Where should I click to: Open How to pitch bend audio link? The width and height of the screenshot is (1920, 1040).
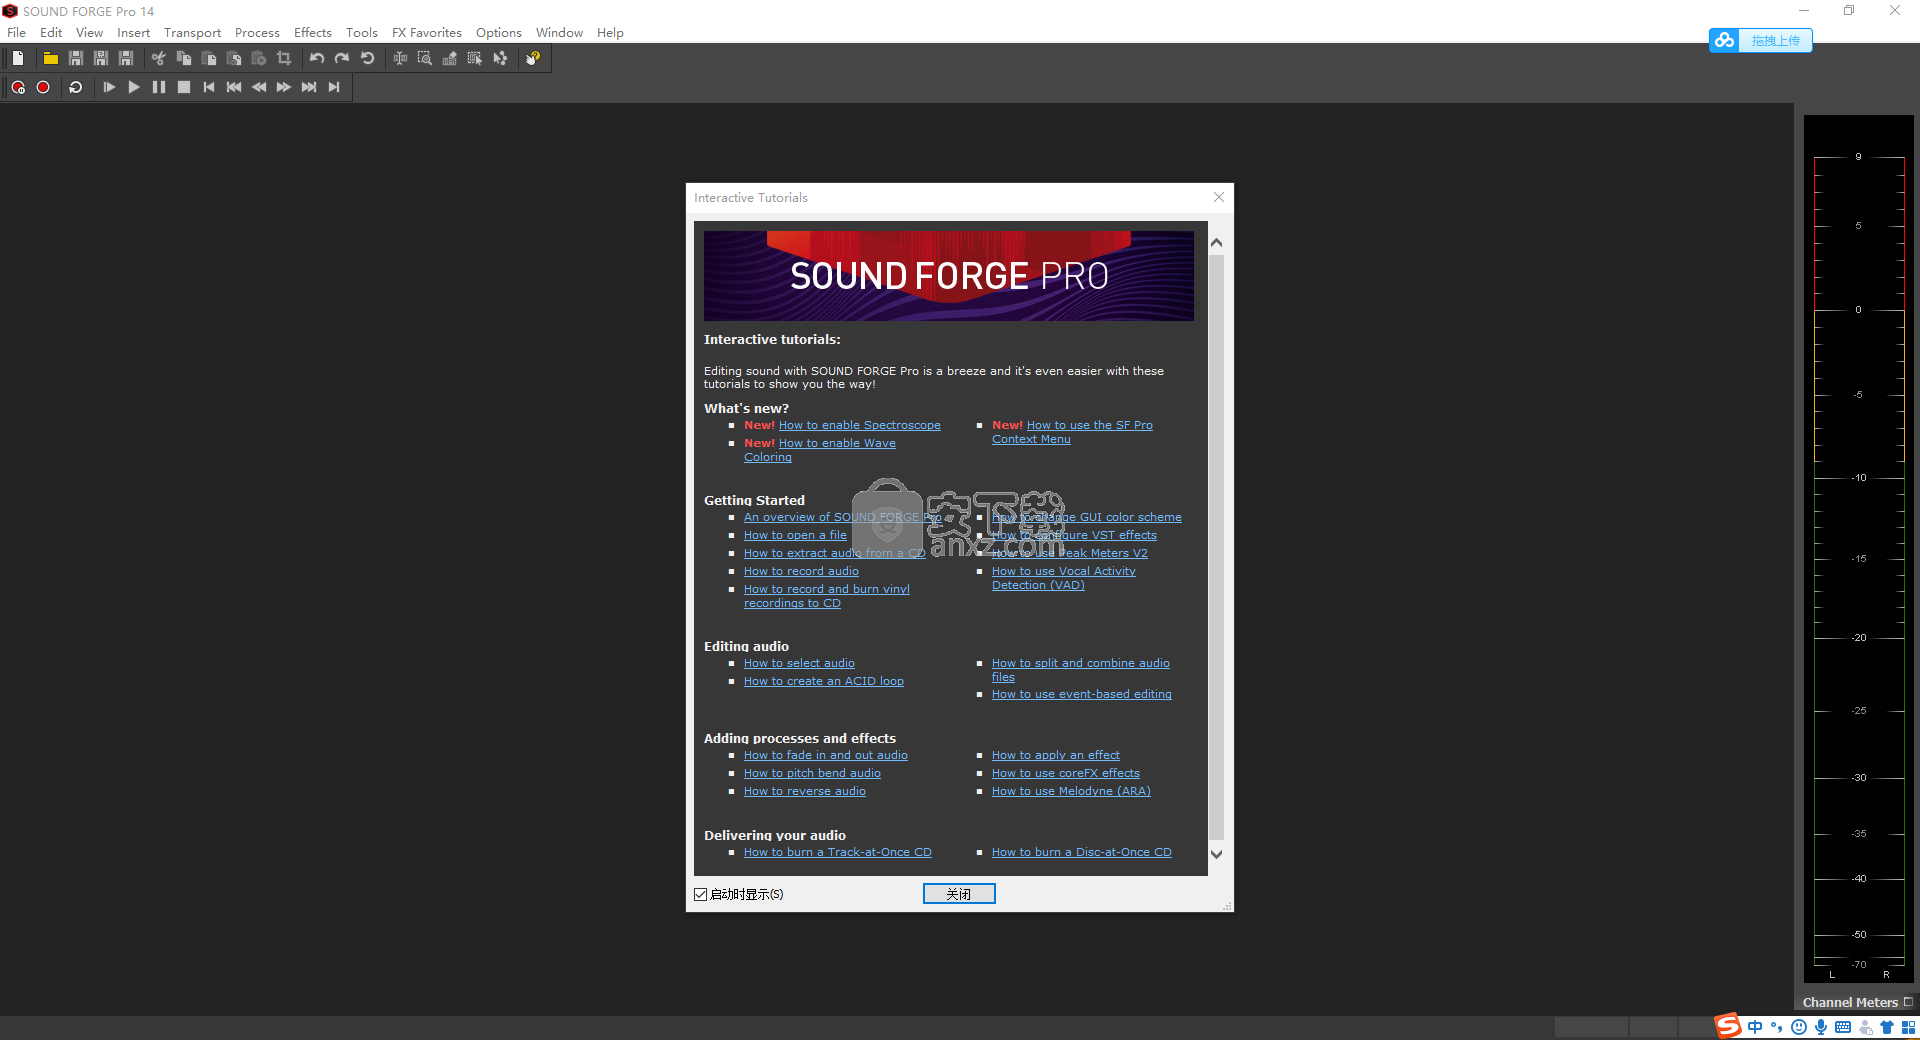coord(812,773)
